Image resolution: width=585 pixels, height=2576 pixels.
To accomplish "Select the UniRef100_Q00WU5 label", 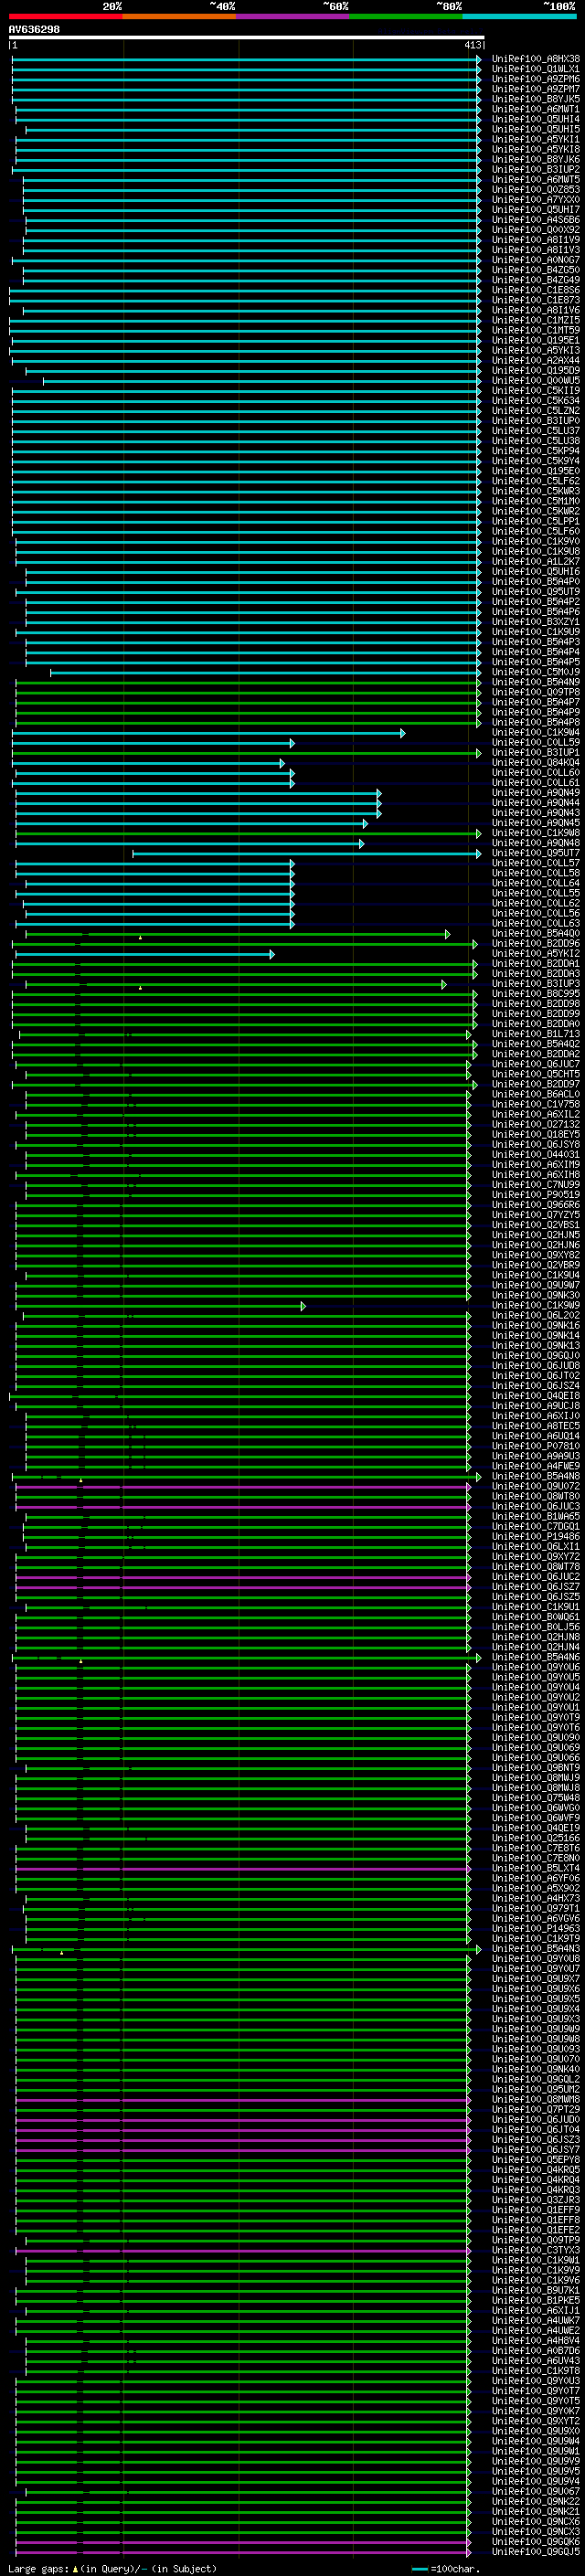I will pyautogui.click(x=535, y=381).
